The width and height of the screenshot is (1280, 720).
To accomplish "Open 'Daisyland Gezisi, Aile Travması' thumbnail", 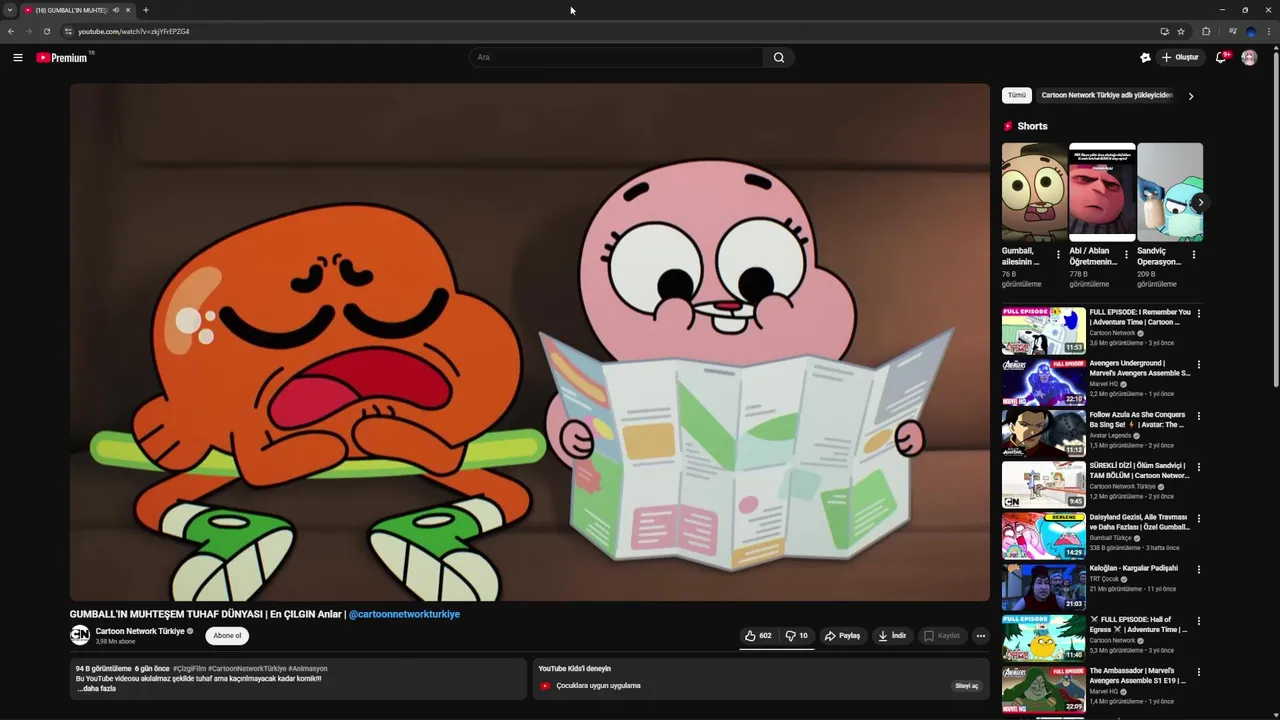I will (1044, 536).
